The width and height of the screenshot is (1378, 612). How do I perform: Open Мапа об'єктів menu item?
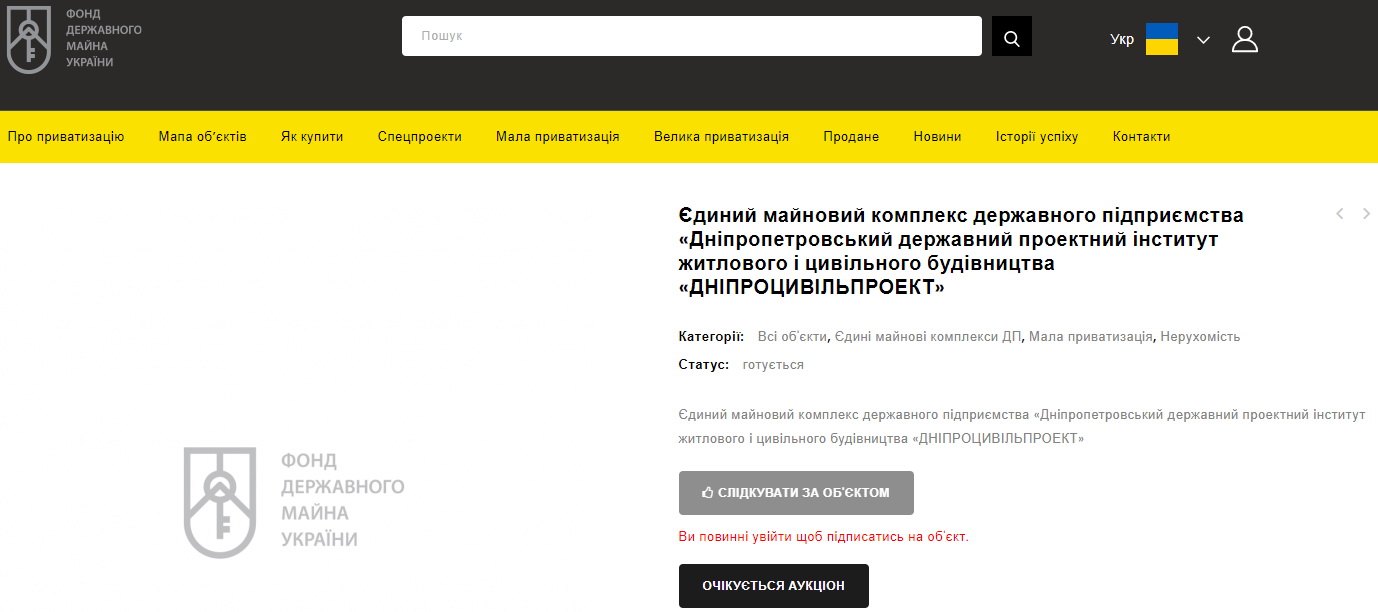(202, 137)
